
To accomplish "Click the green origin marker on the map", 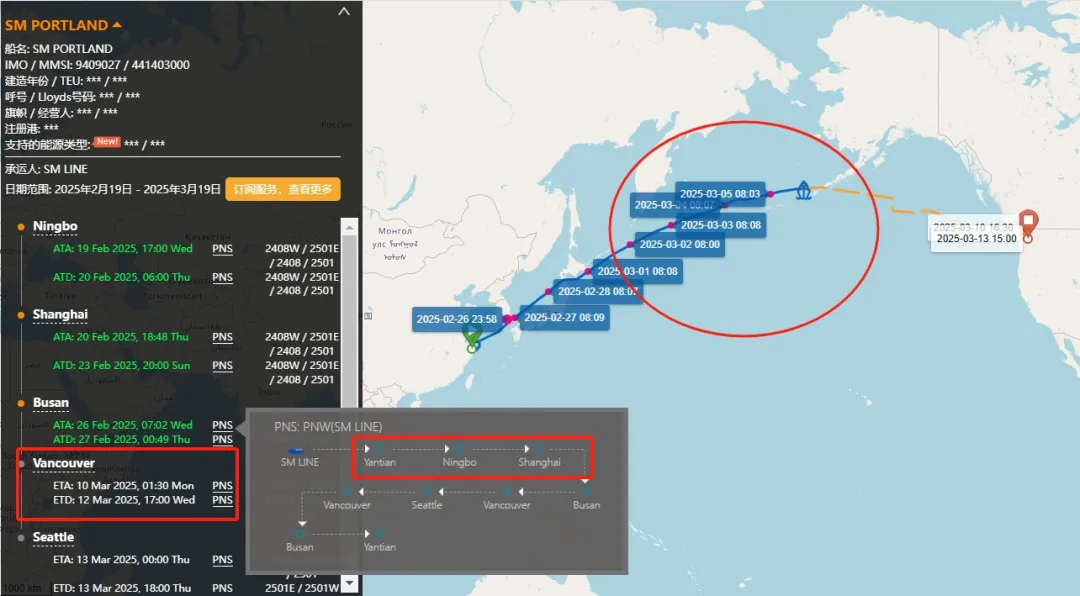I will (x=472, y=340).
